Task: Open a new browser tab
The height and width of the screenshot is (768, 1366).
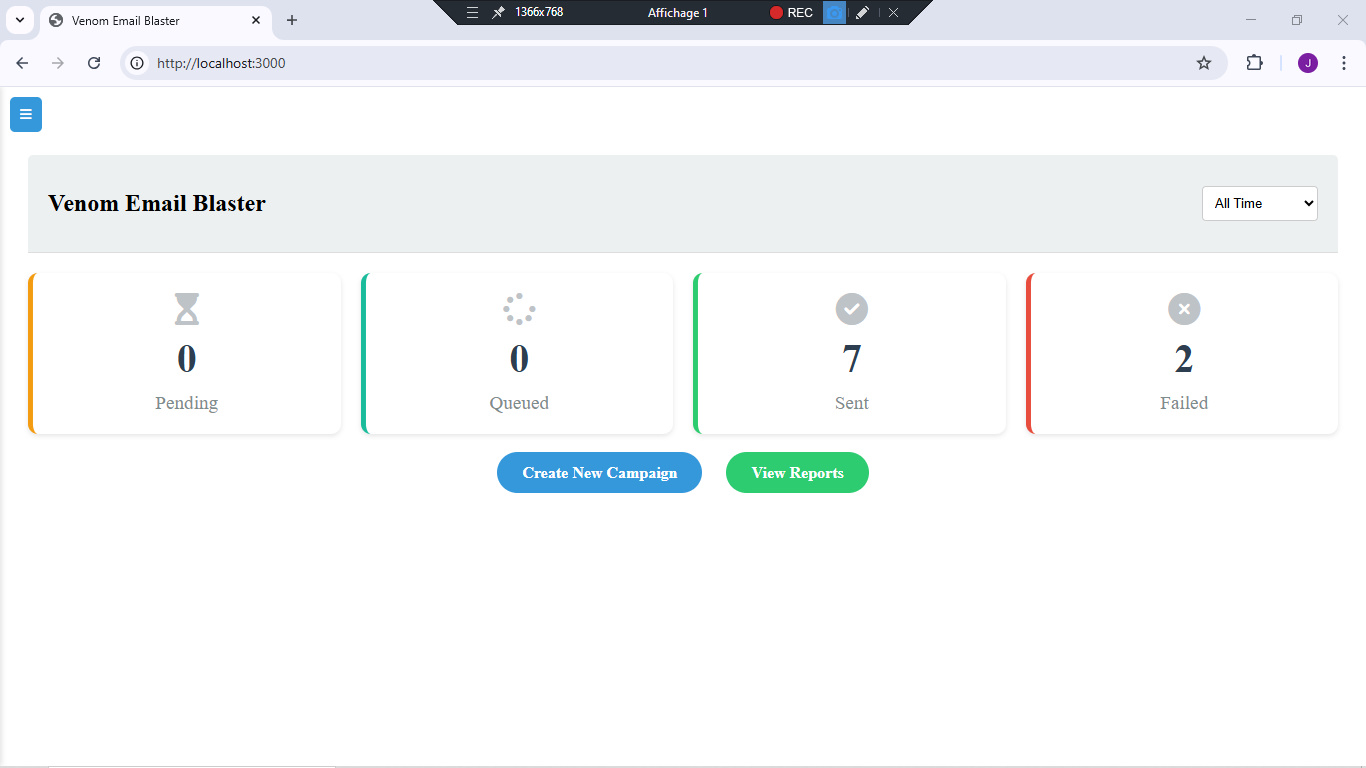Action: point(292,20)
